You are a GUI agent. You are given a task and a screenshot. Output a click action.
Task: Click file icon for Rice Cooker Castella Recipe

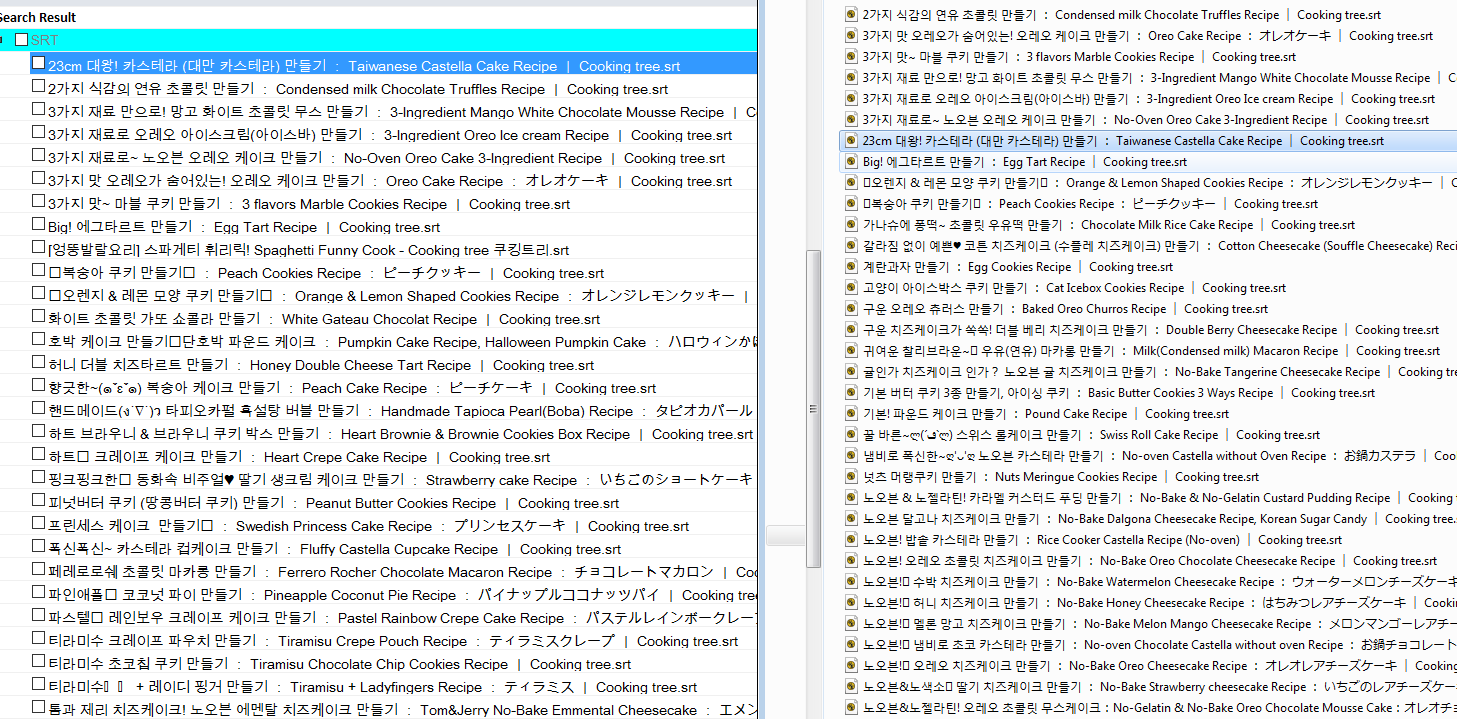pos(851,539)
